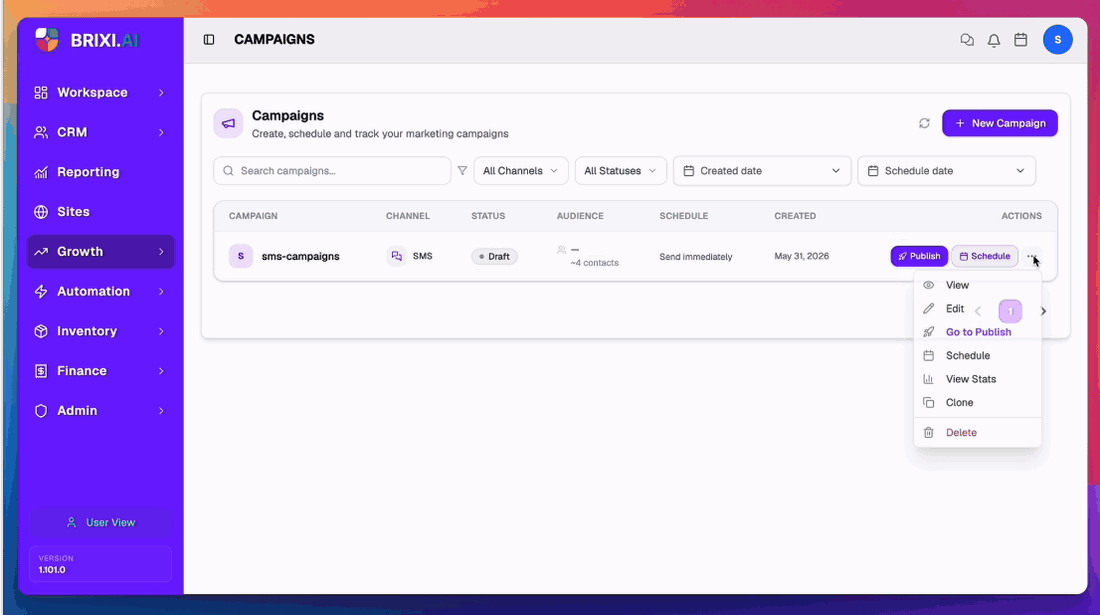
Task: Open the Created date picker
Action: pos(762,171)
